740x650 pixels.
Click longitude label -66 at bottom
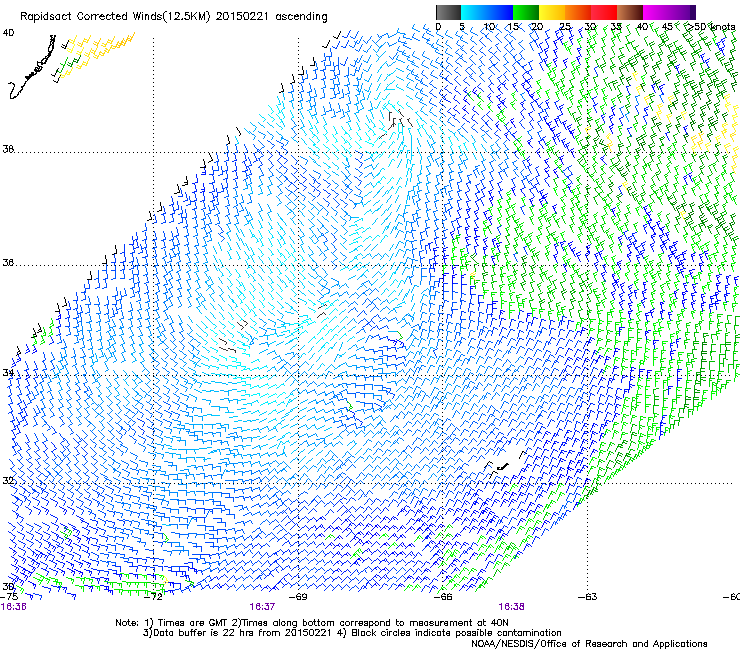pyautogui.click(x=442, y=597)
